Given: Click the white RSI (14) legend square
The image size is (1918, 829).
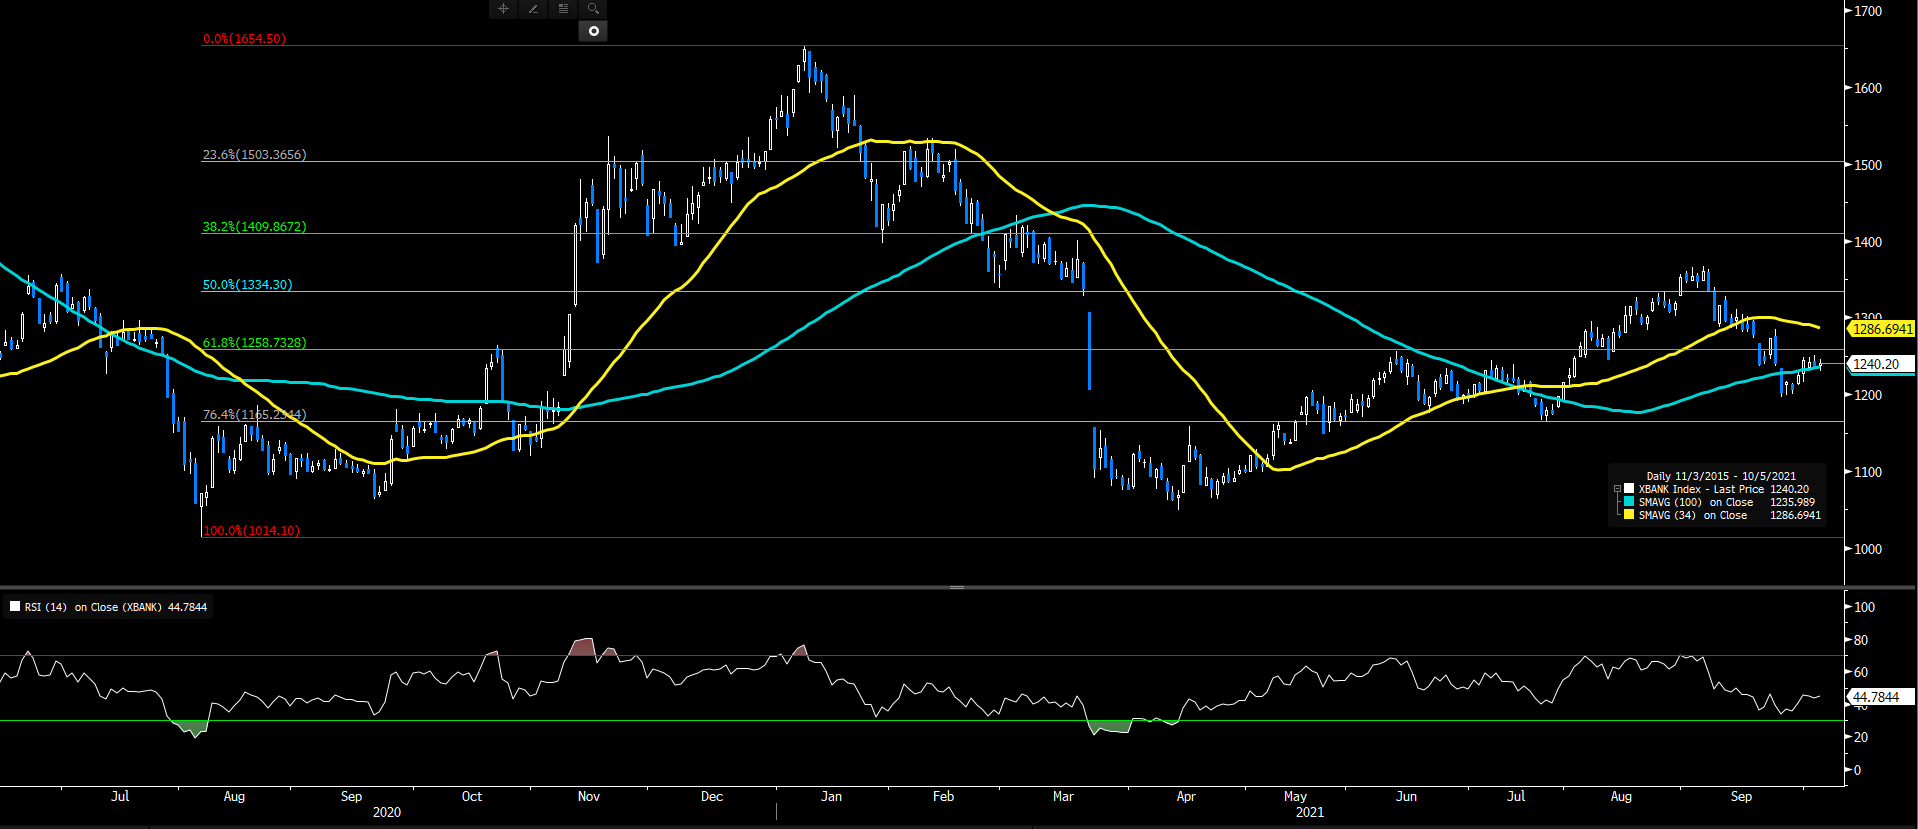Looking at the screenshot, I should coord(15,606).
